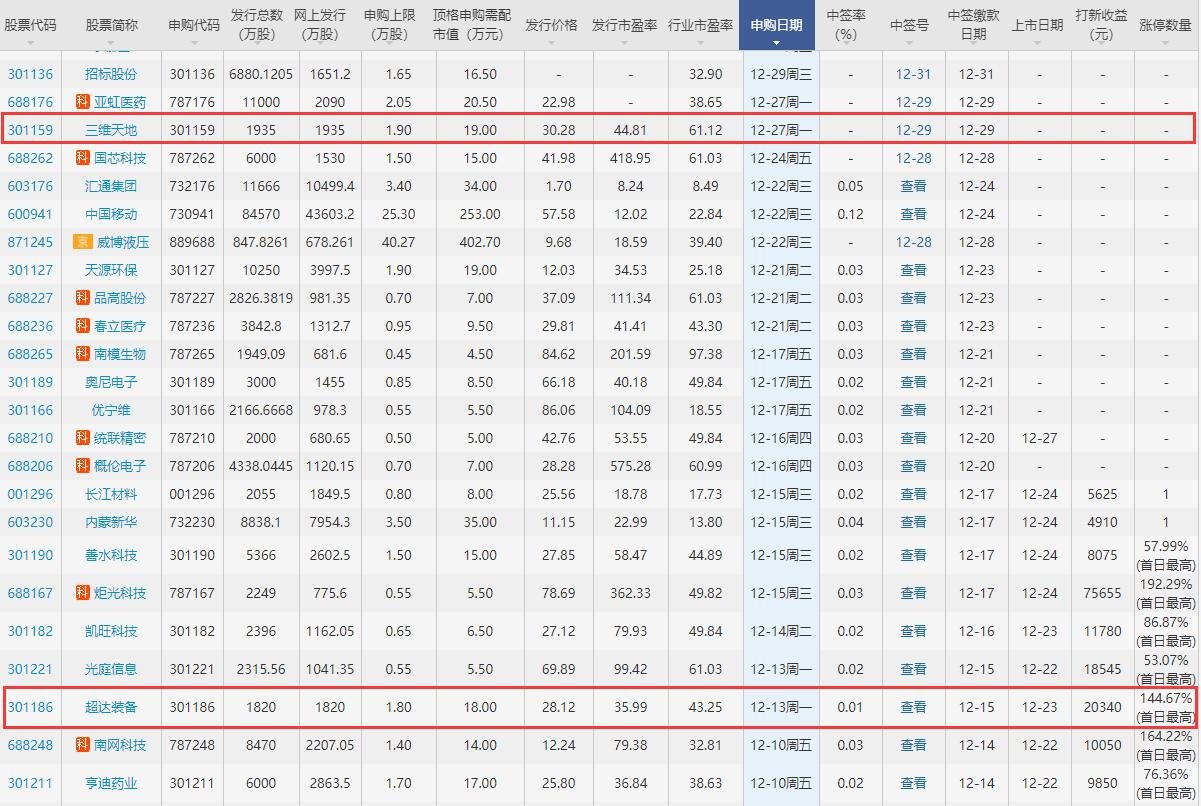Open the 长江材料 stock name link
This screenshot has height=806, width=1201.
[111, 494]
